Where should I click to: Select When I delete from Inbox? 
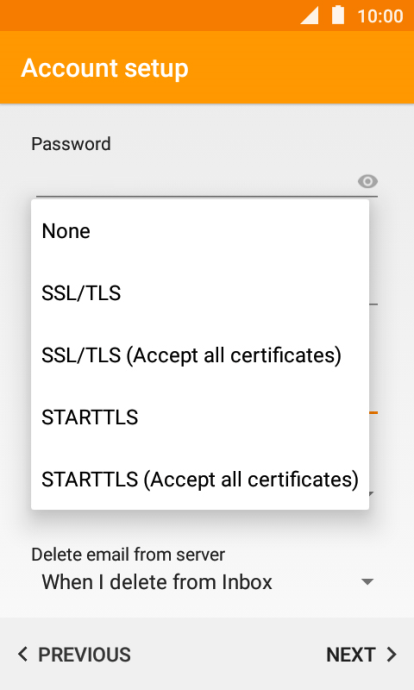(x=157, y=582)
